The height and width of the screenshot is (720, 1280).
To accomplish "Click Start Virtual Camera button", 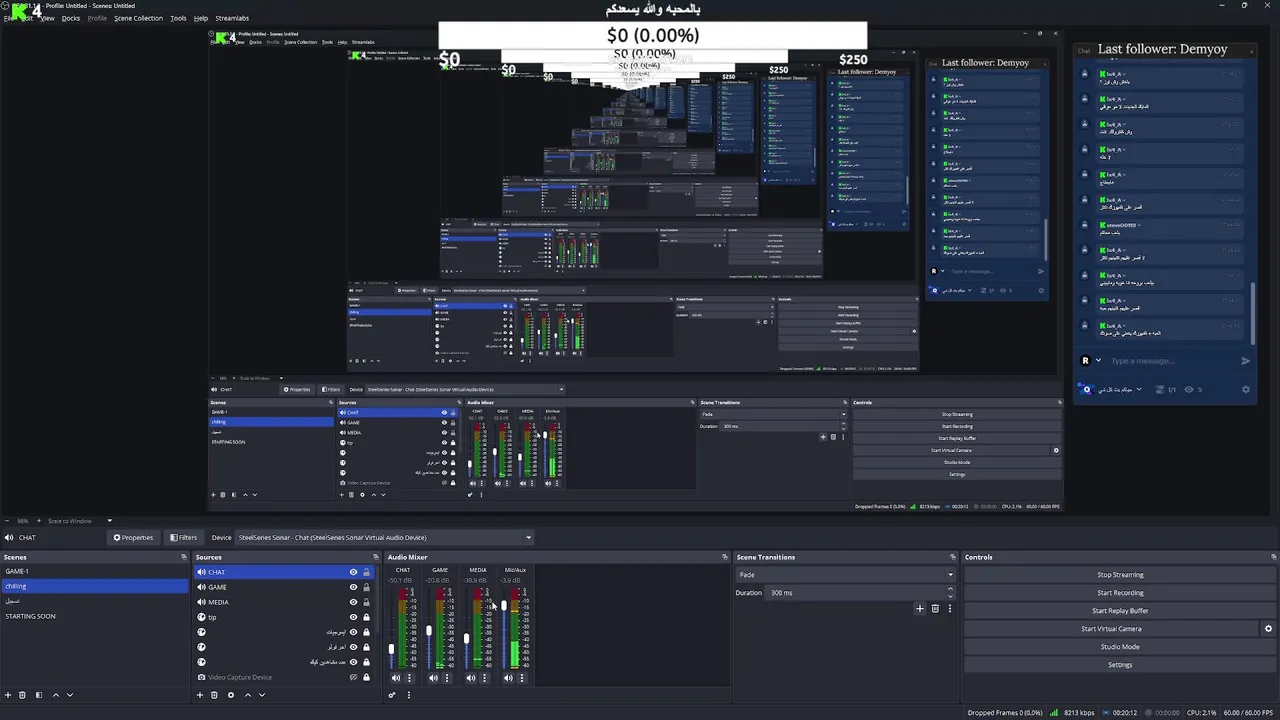I will pos(1111,629).
